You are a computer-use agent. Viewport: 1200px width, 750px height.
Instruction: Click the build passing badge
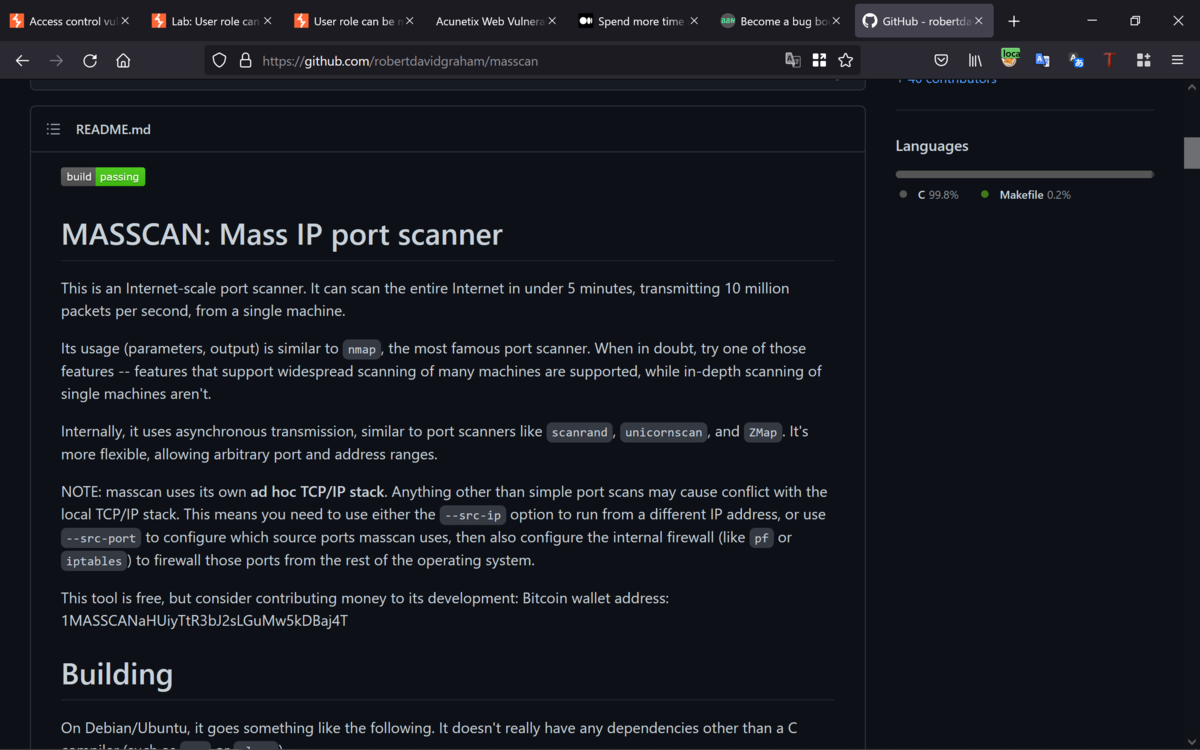point(103,177)
